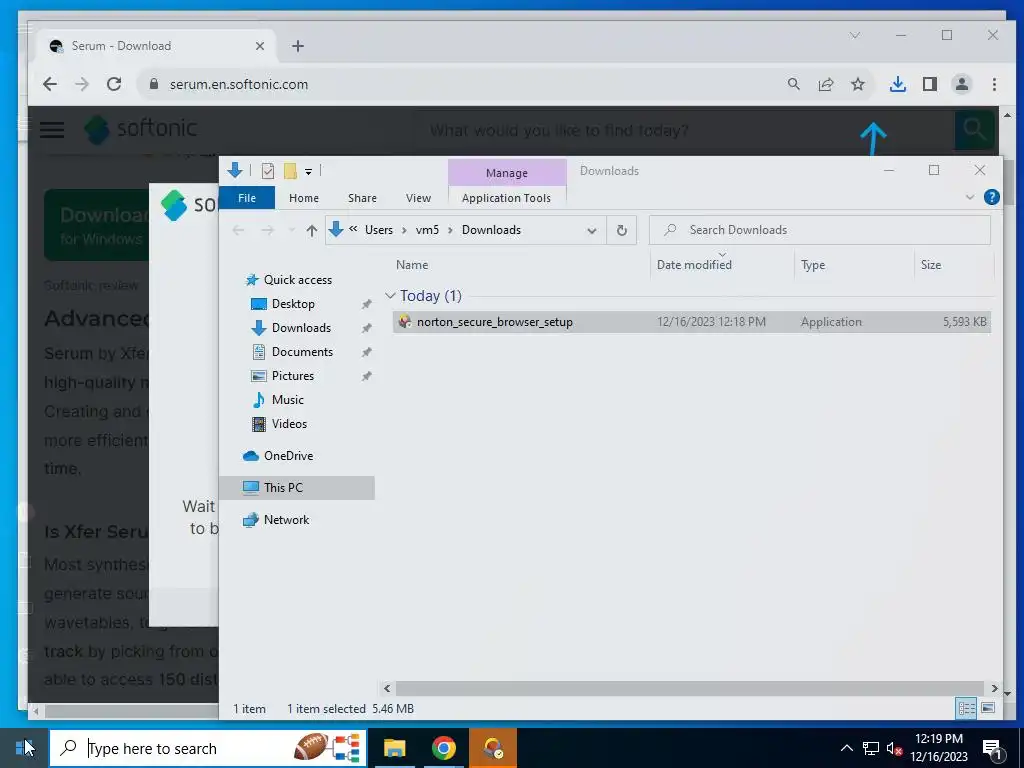The image size is (1024, 768).
Task: Select norton_secure_browser_setup file
Action: click(692, 322)
